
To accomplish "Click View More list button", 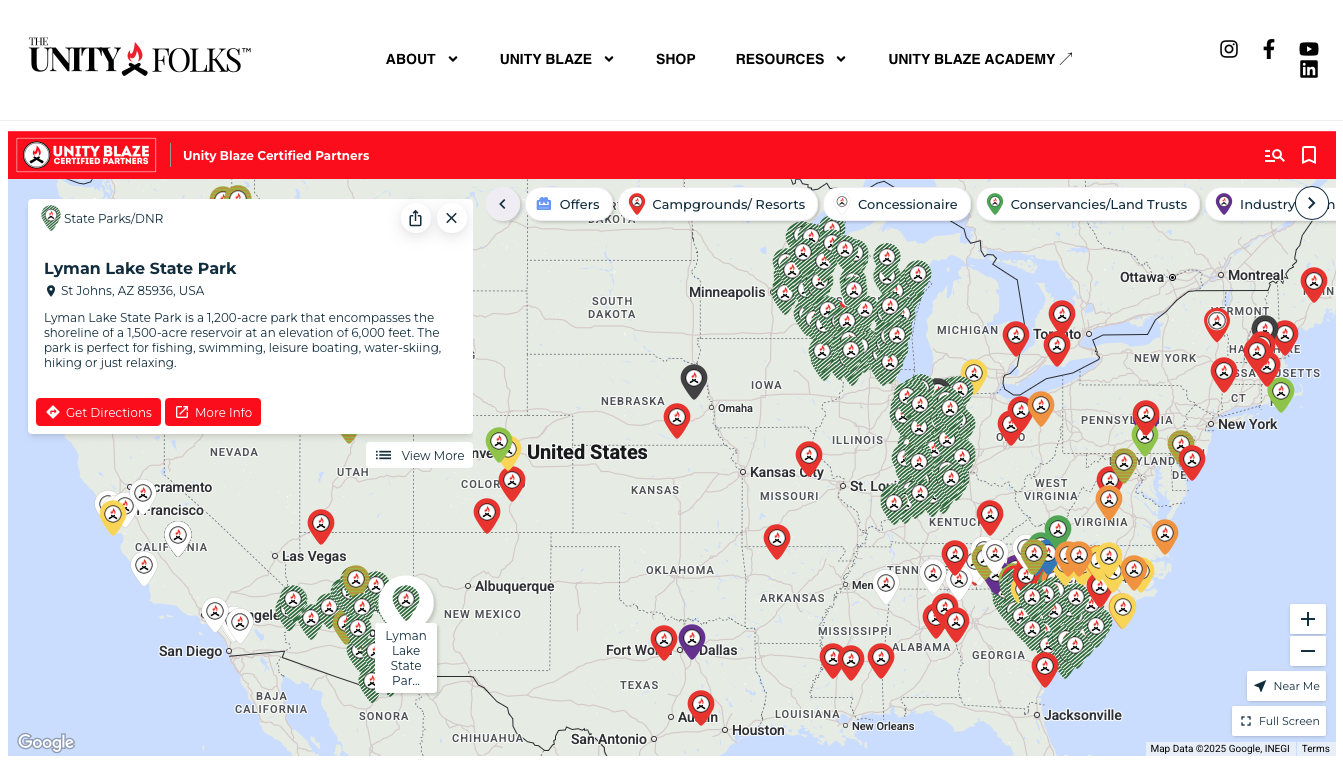I will pos(420,455).
